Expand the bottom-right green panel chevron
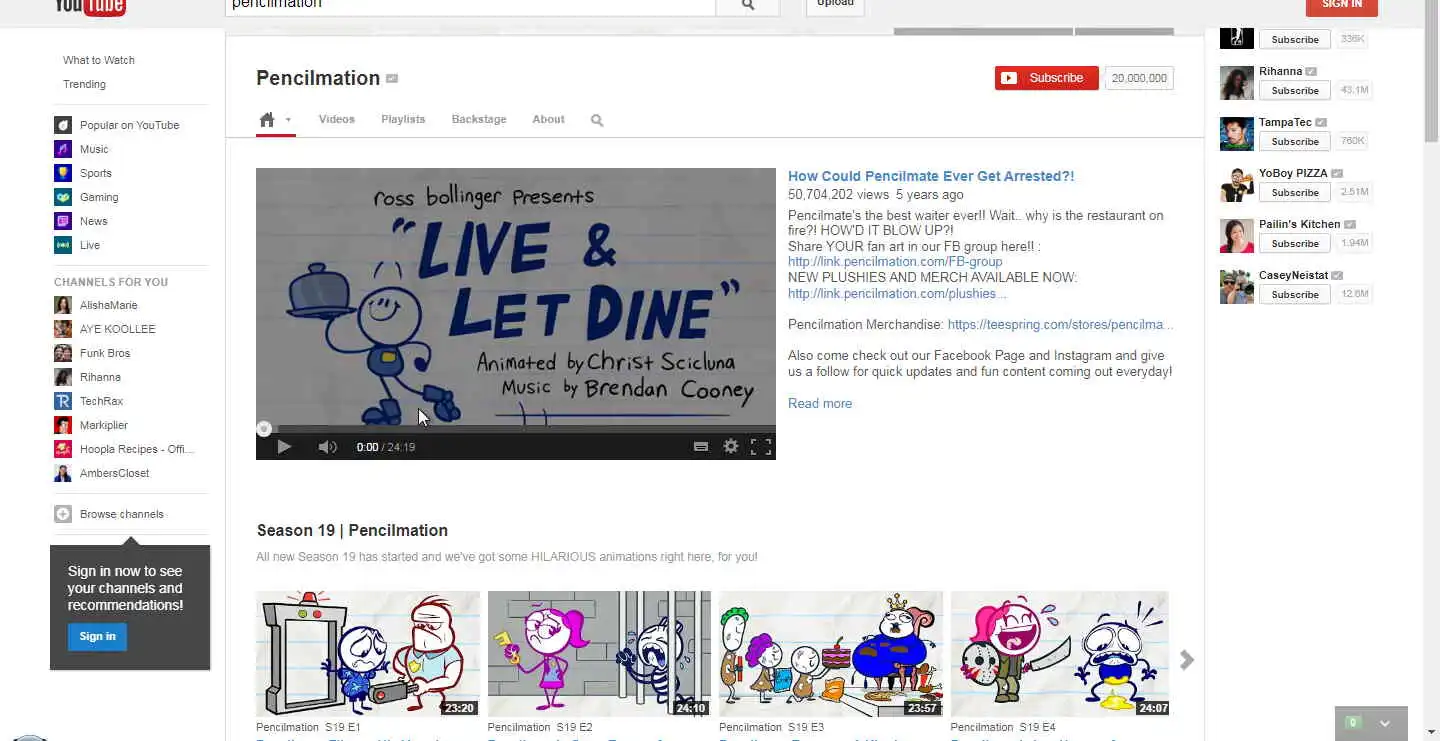The width and height of the screenshot is (1440, 741). 1385,723
